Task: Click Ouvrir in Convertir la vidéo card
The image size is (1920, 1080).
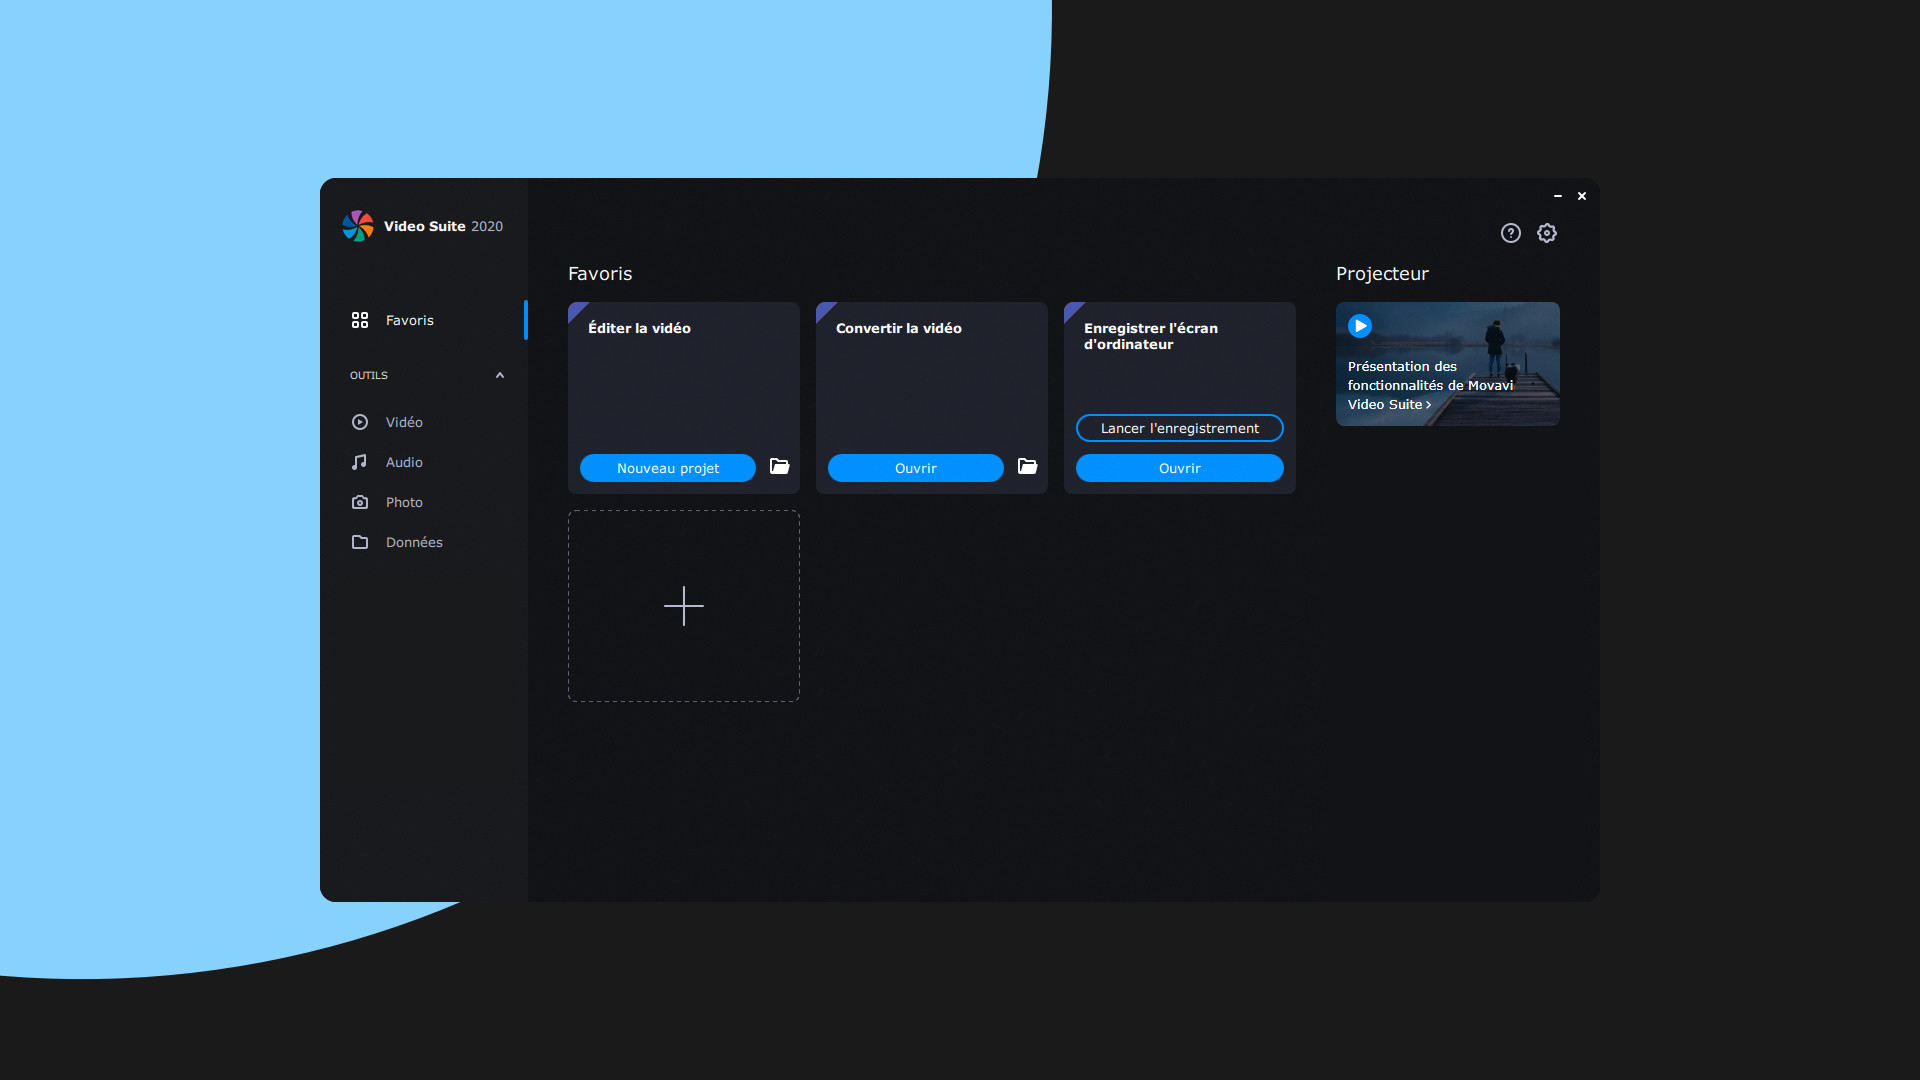Action: 915,468
